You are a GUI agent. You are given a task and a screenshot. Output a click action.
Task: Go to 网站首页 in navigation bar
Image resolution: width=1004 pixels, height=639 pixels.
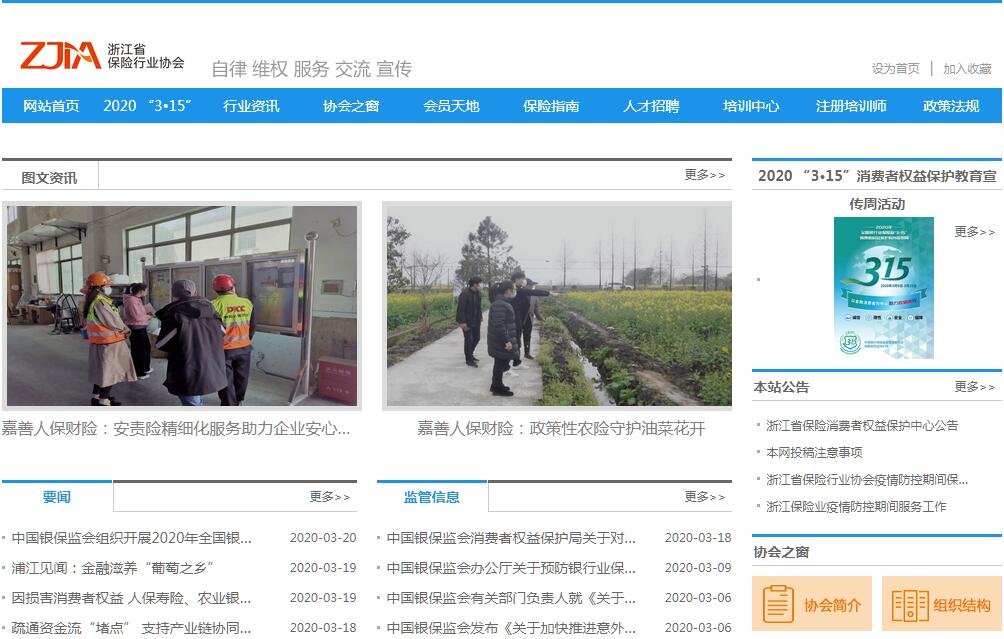(x=51, y=106)
